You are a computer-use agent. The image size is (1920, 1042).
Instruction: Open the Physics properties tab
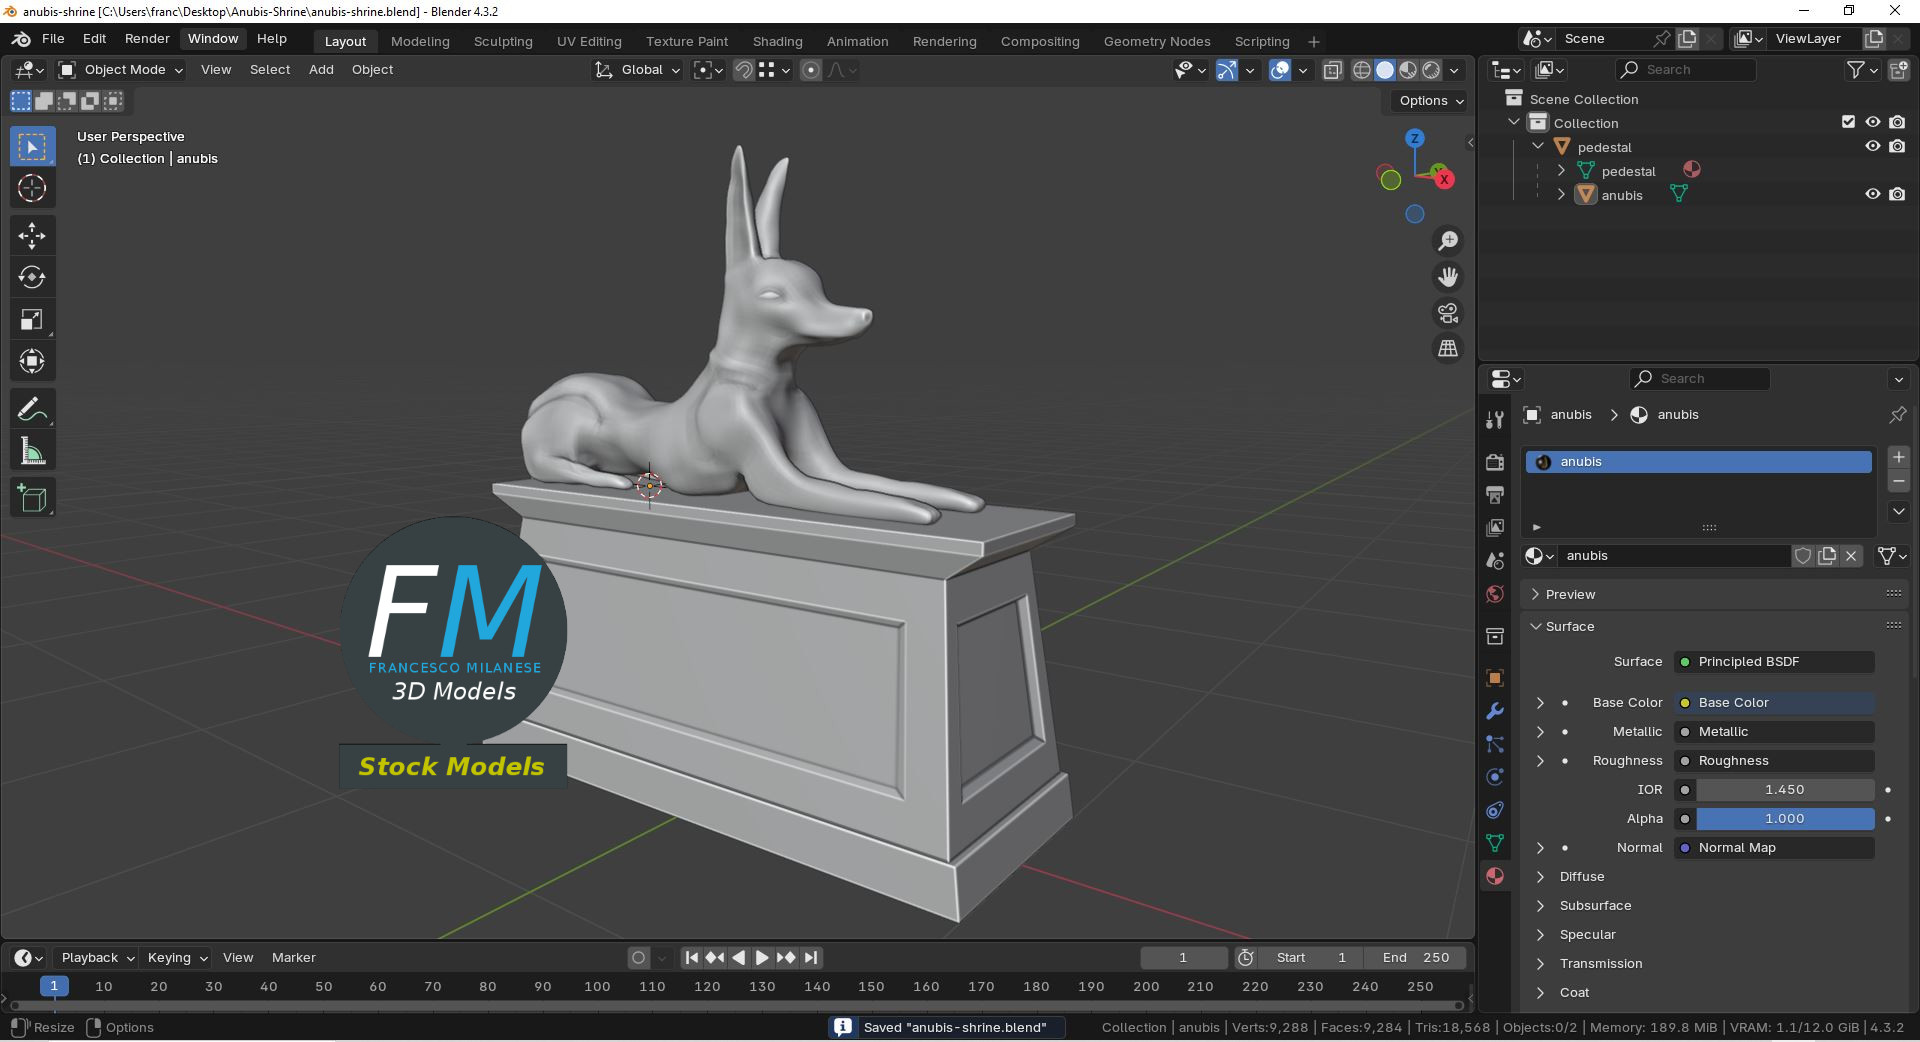pos(1495,777)
